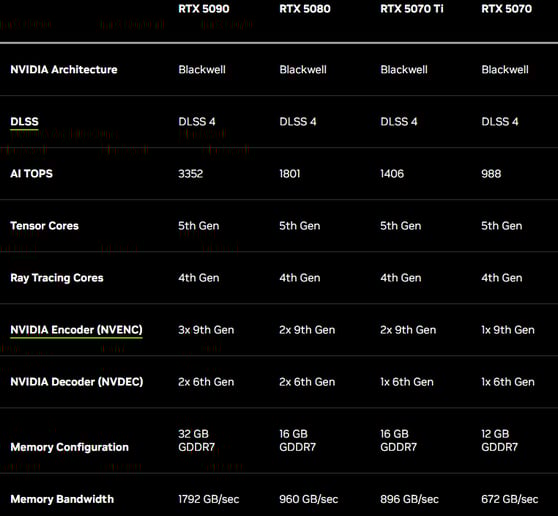The width and height of the screenshot is (558, 516).
Task: Click 5th Gen Tensor Cores for RTX 5090
Action: click(199, 226)
